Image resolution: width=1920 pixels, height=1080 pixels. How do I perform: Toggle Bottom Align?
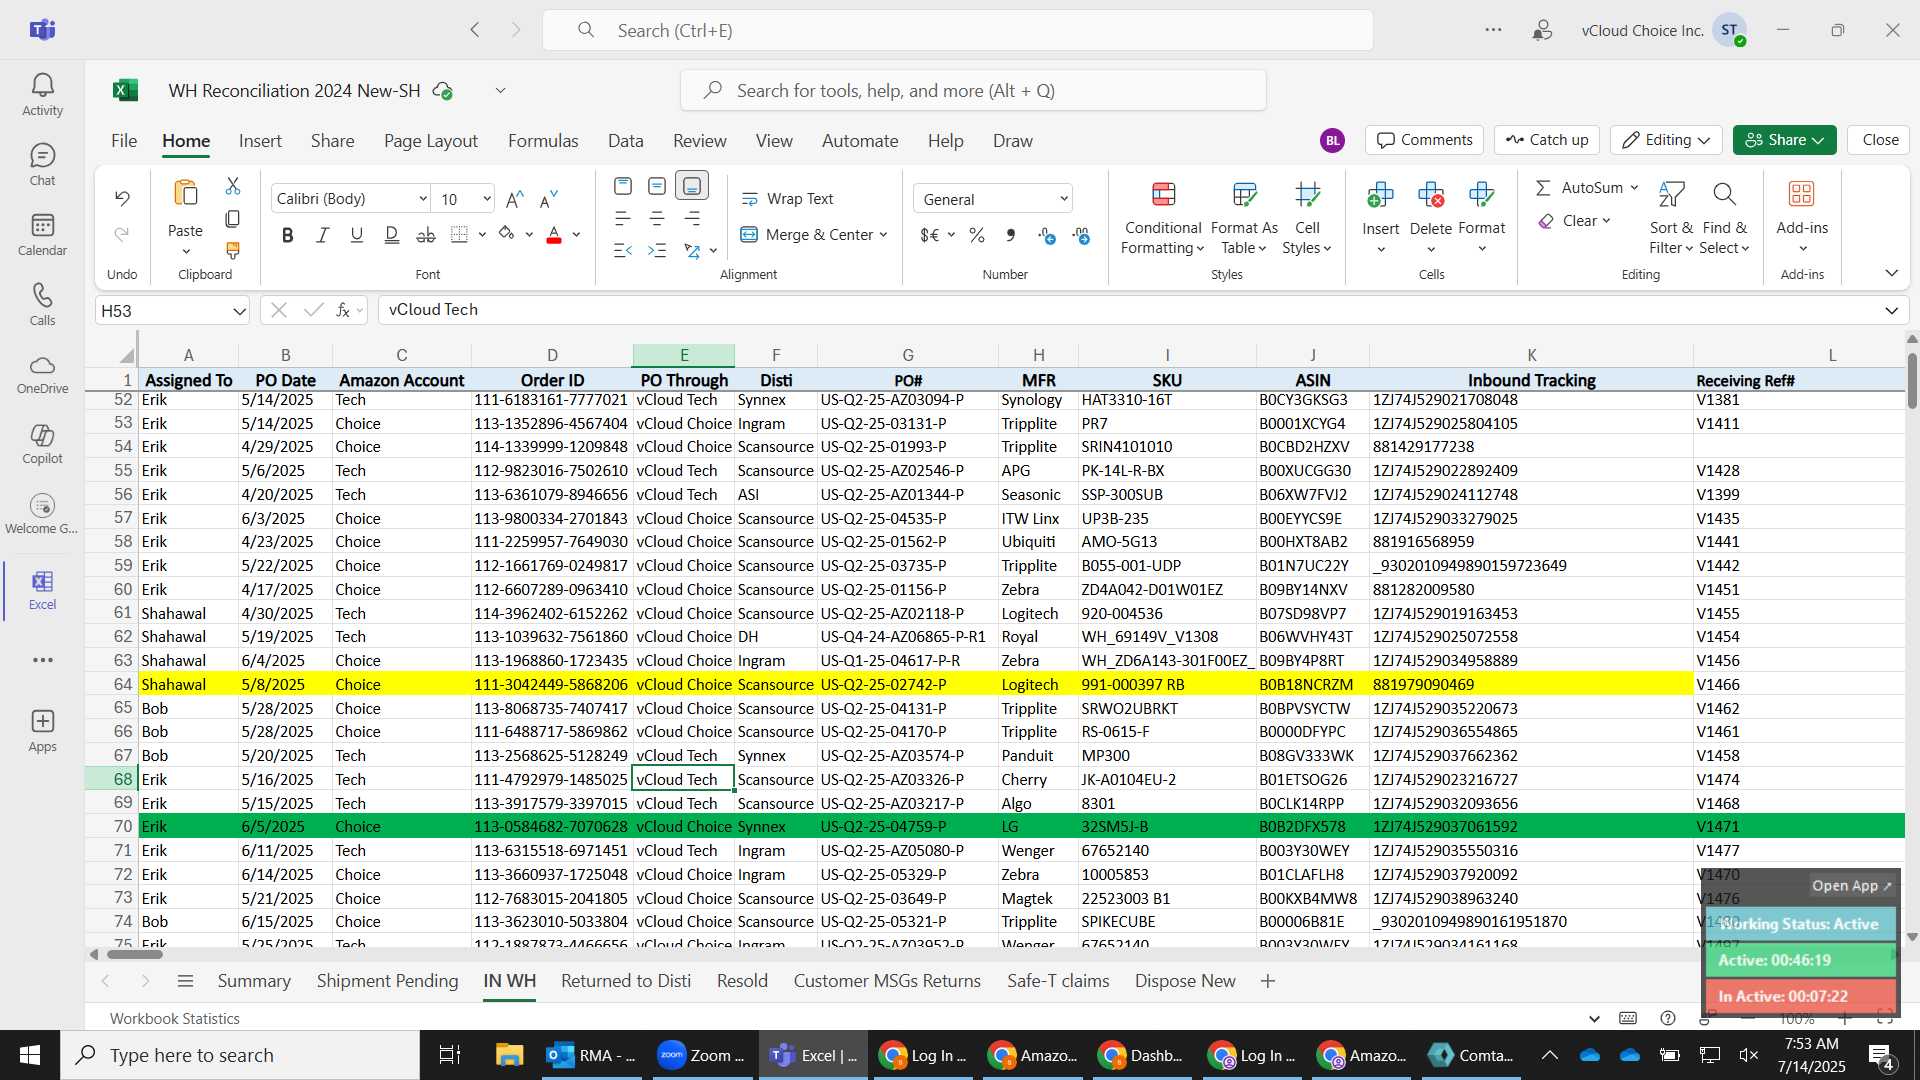[x=692, y=186]
